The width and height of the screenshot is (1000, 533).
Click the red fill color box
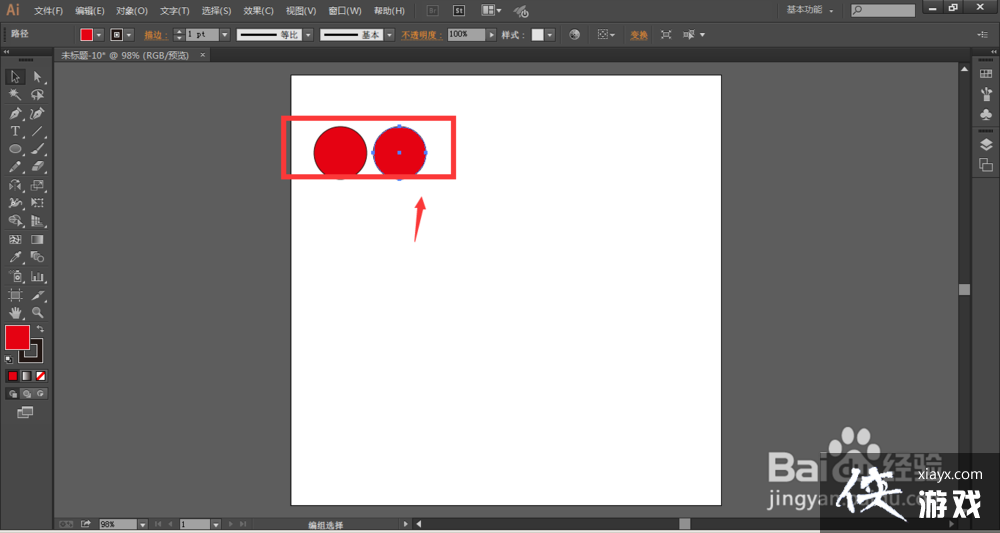tap(17, 337)
